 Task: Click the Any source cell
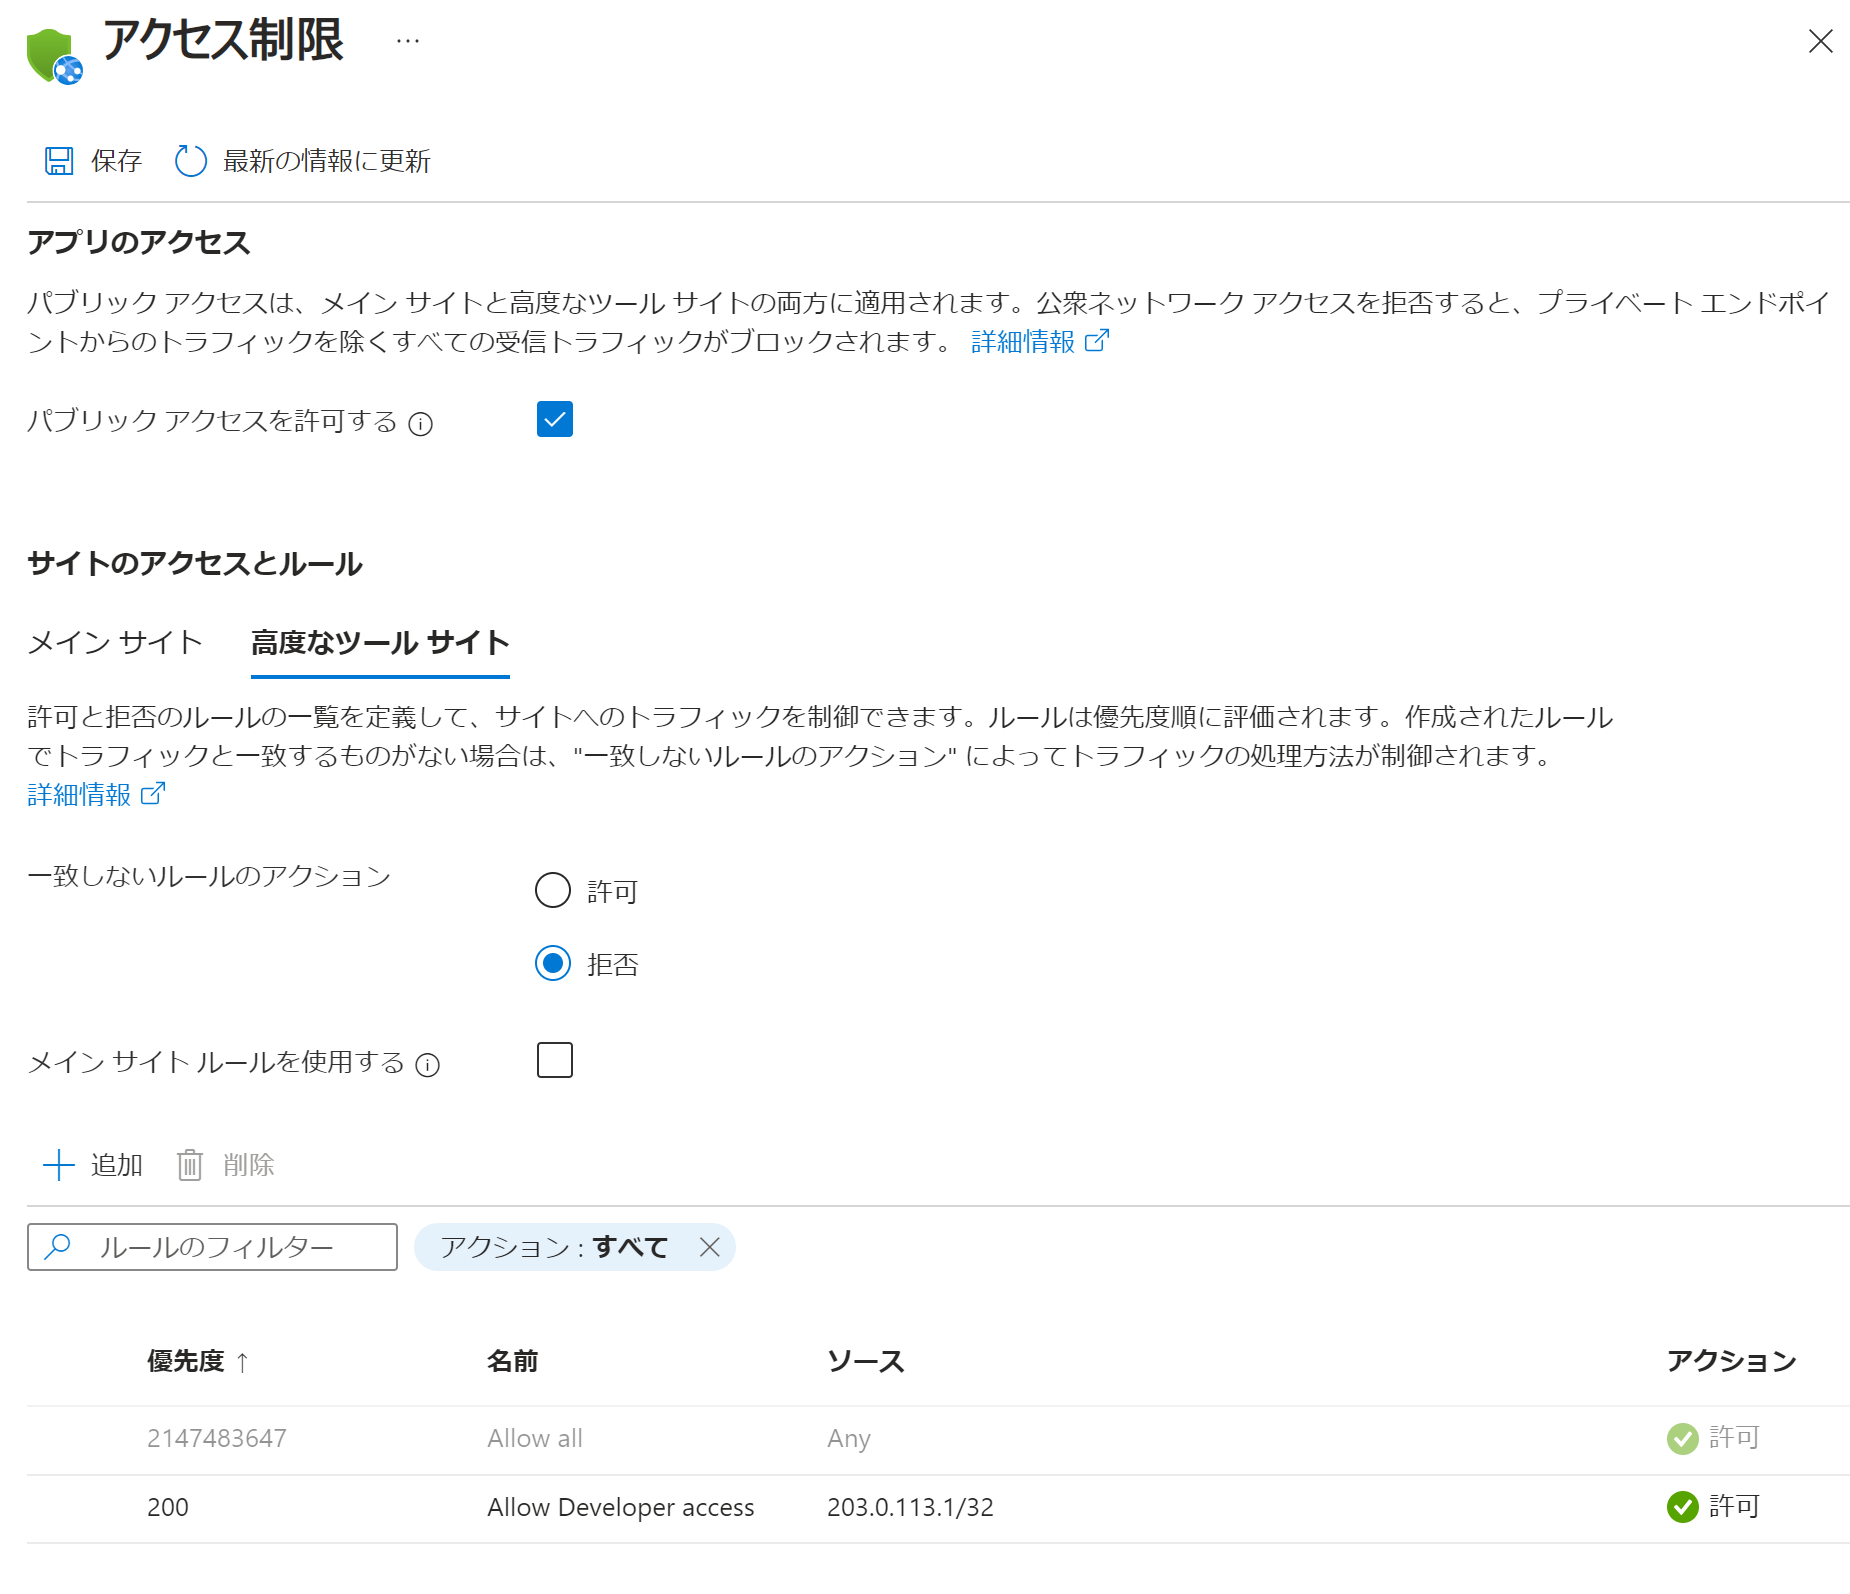[849, 1439]
